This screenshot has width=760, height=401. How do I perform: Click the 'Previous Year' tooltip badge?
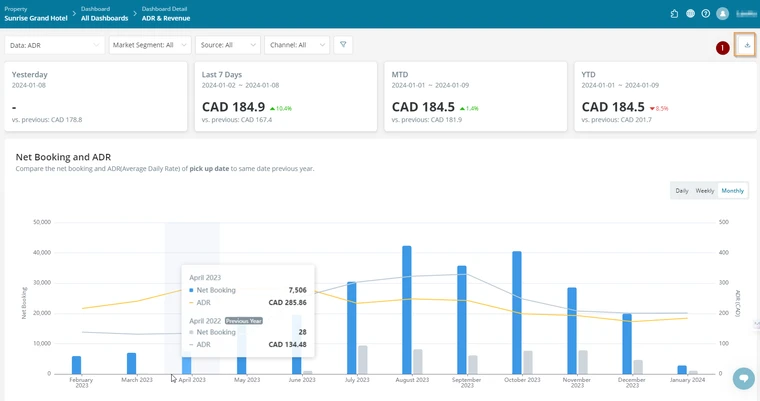[244, 321]
